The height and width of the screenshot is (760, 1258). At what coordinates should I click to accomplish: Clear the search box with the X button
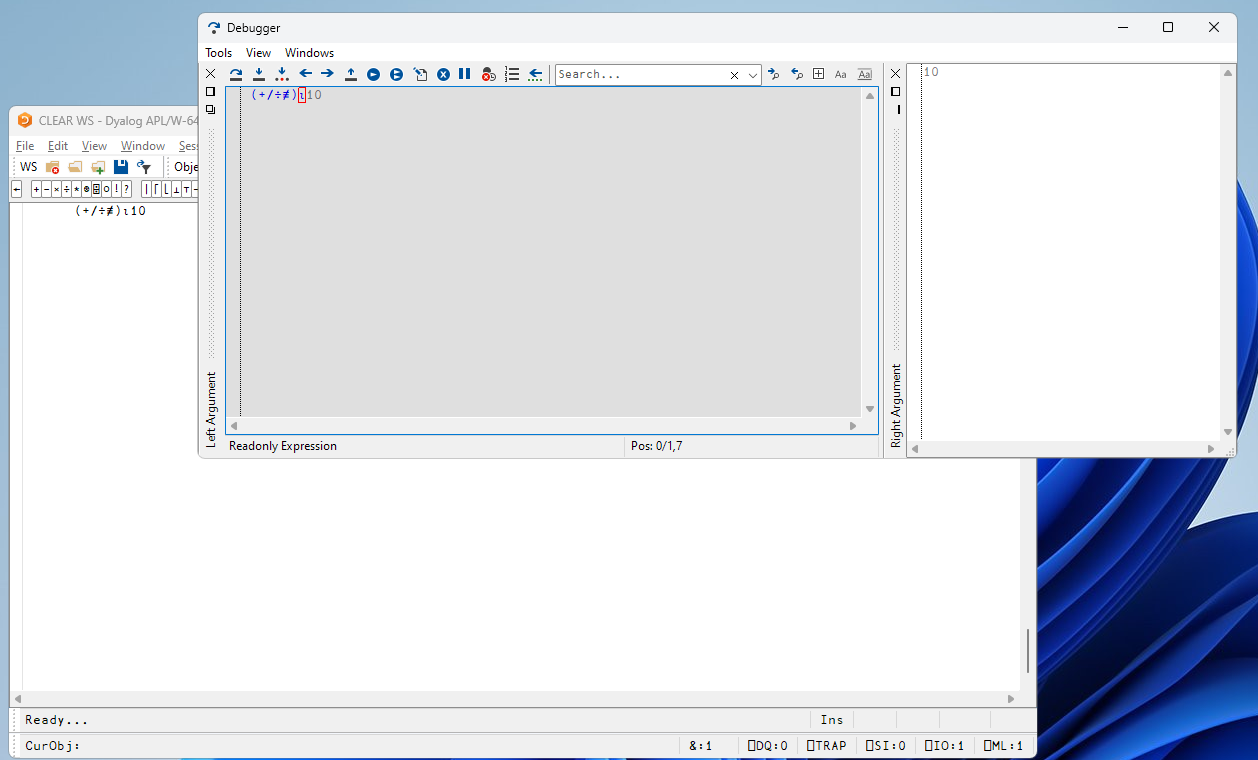pos(734,75)
